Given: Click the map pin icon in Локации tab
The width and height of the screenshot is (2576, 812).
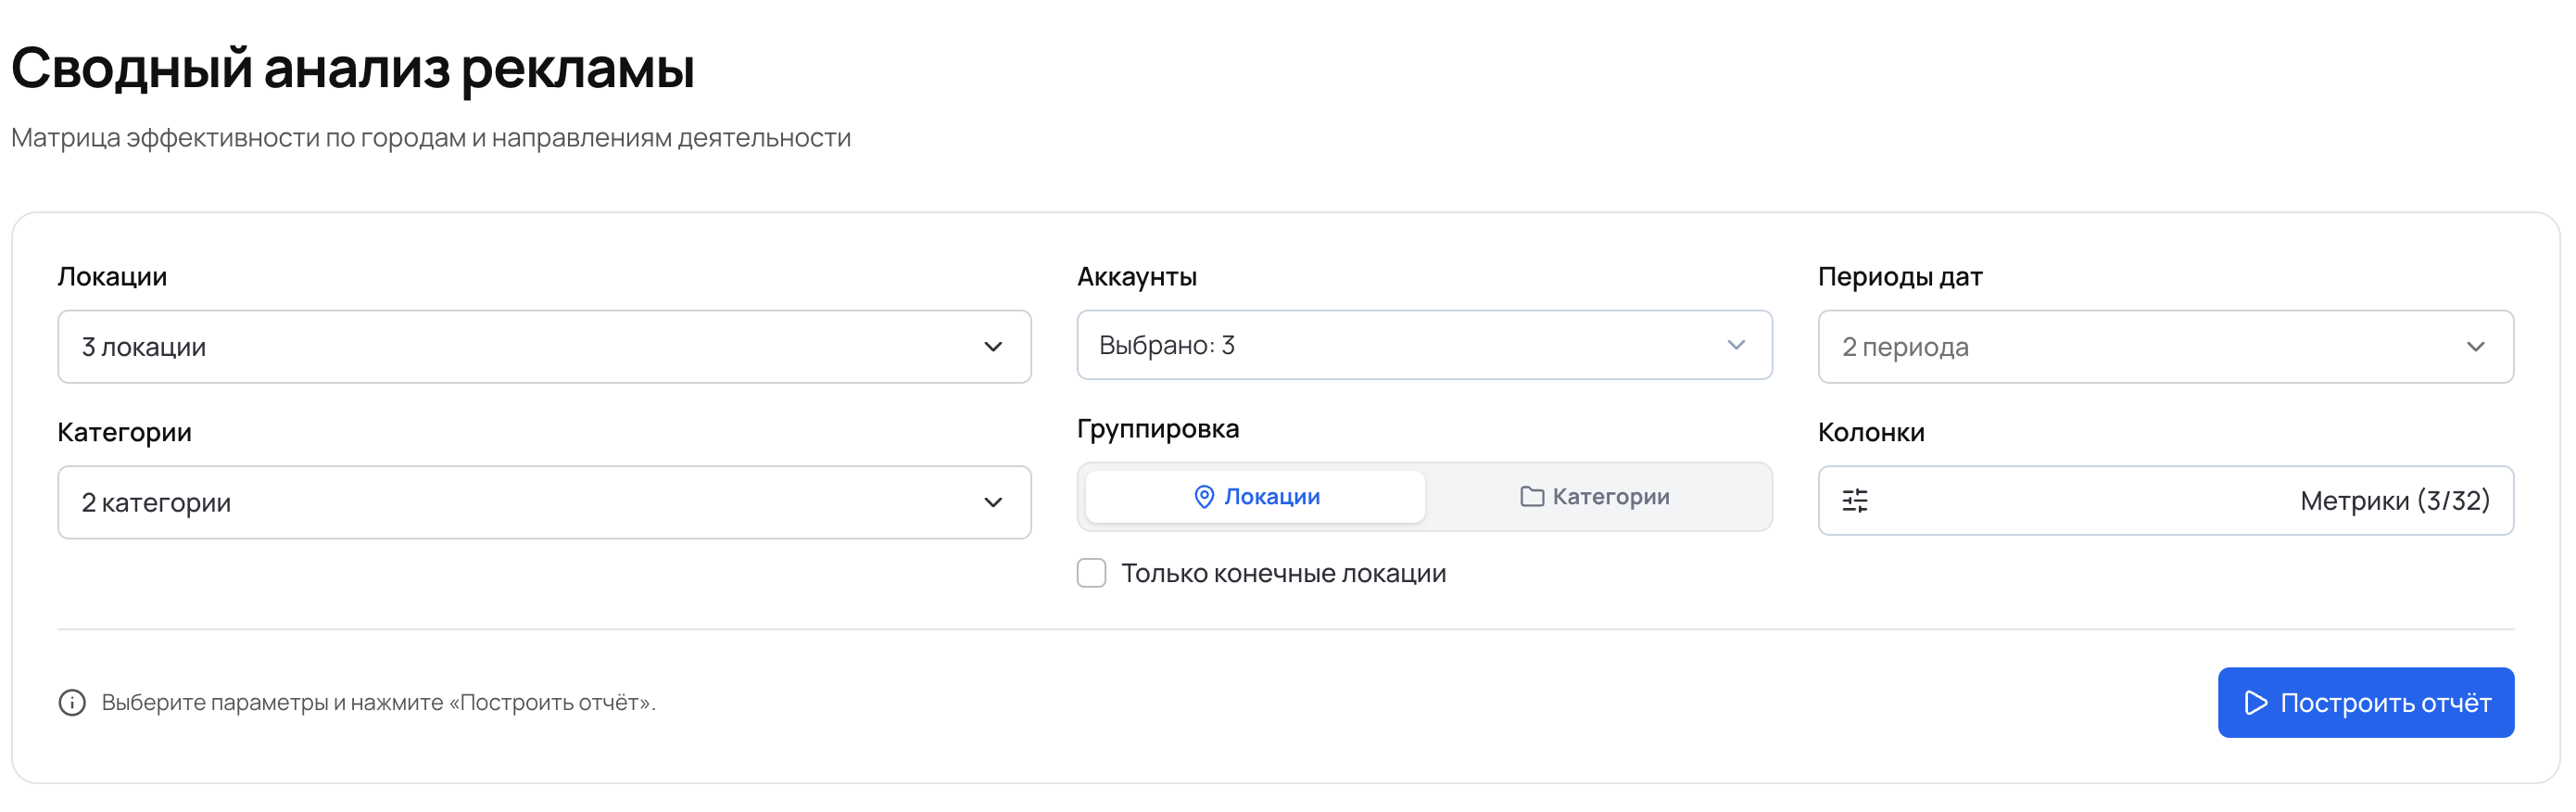Looking at the screenshot, I should 1204,497.
